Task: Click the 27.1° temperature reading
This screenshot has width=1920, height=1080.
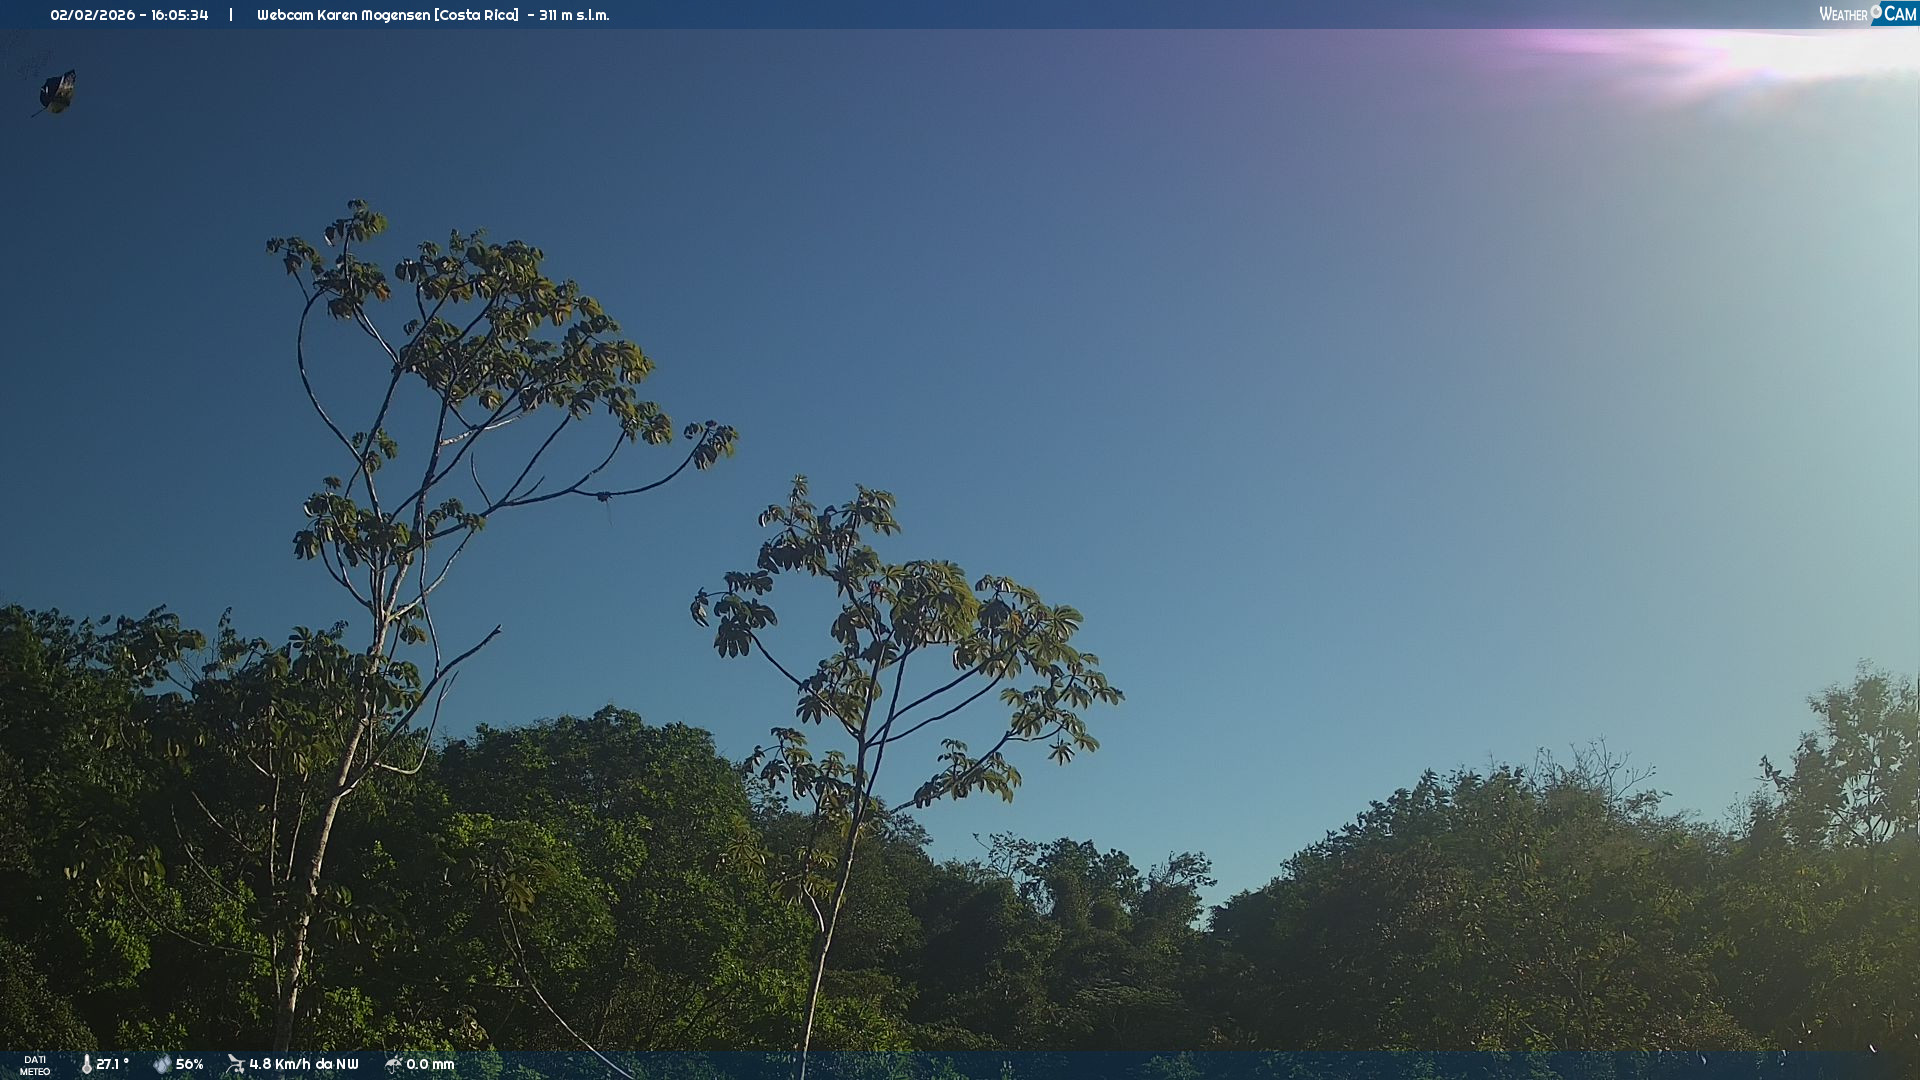Action: (x=112, y=1064)
